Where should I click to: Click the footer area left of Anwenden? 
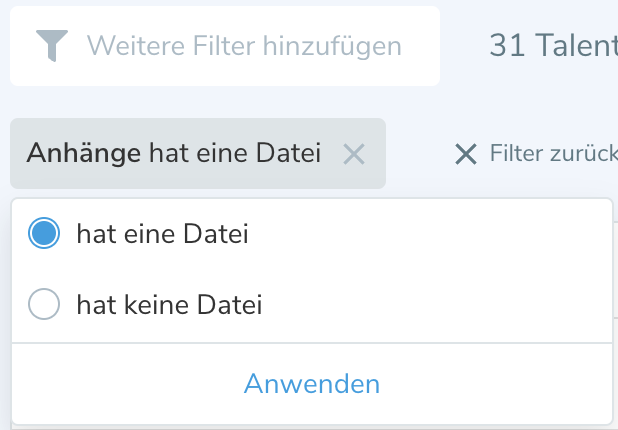click(120, 384)
